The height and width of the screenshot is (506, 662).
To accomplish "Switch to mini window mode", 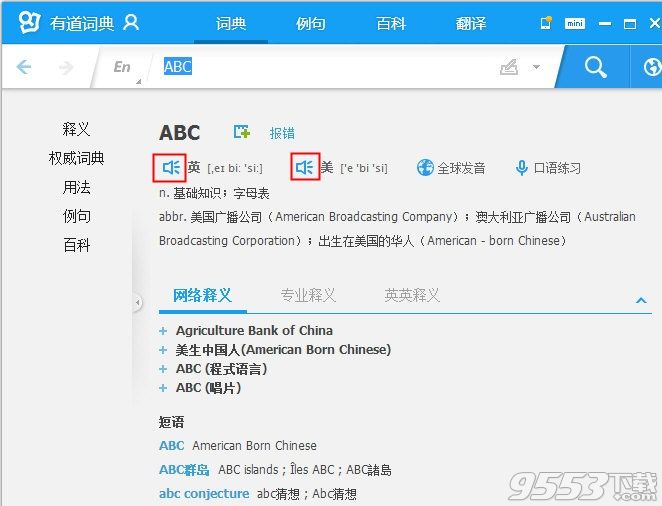I will [x=575, y=23].
